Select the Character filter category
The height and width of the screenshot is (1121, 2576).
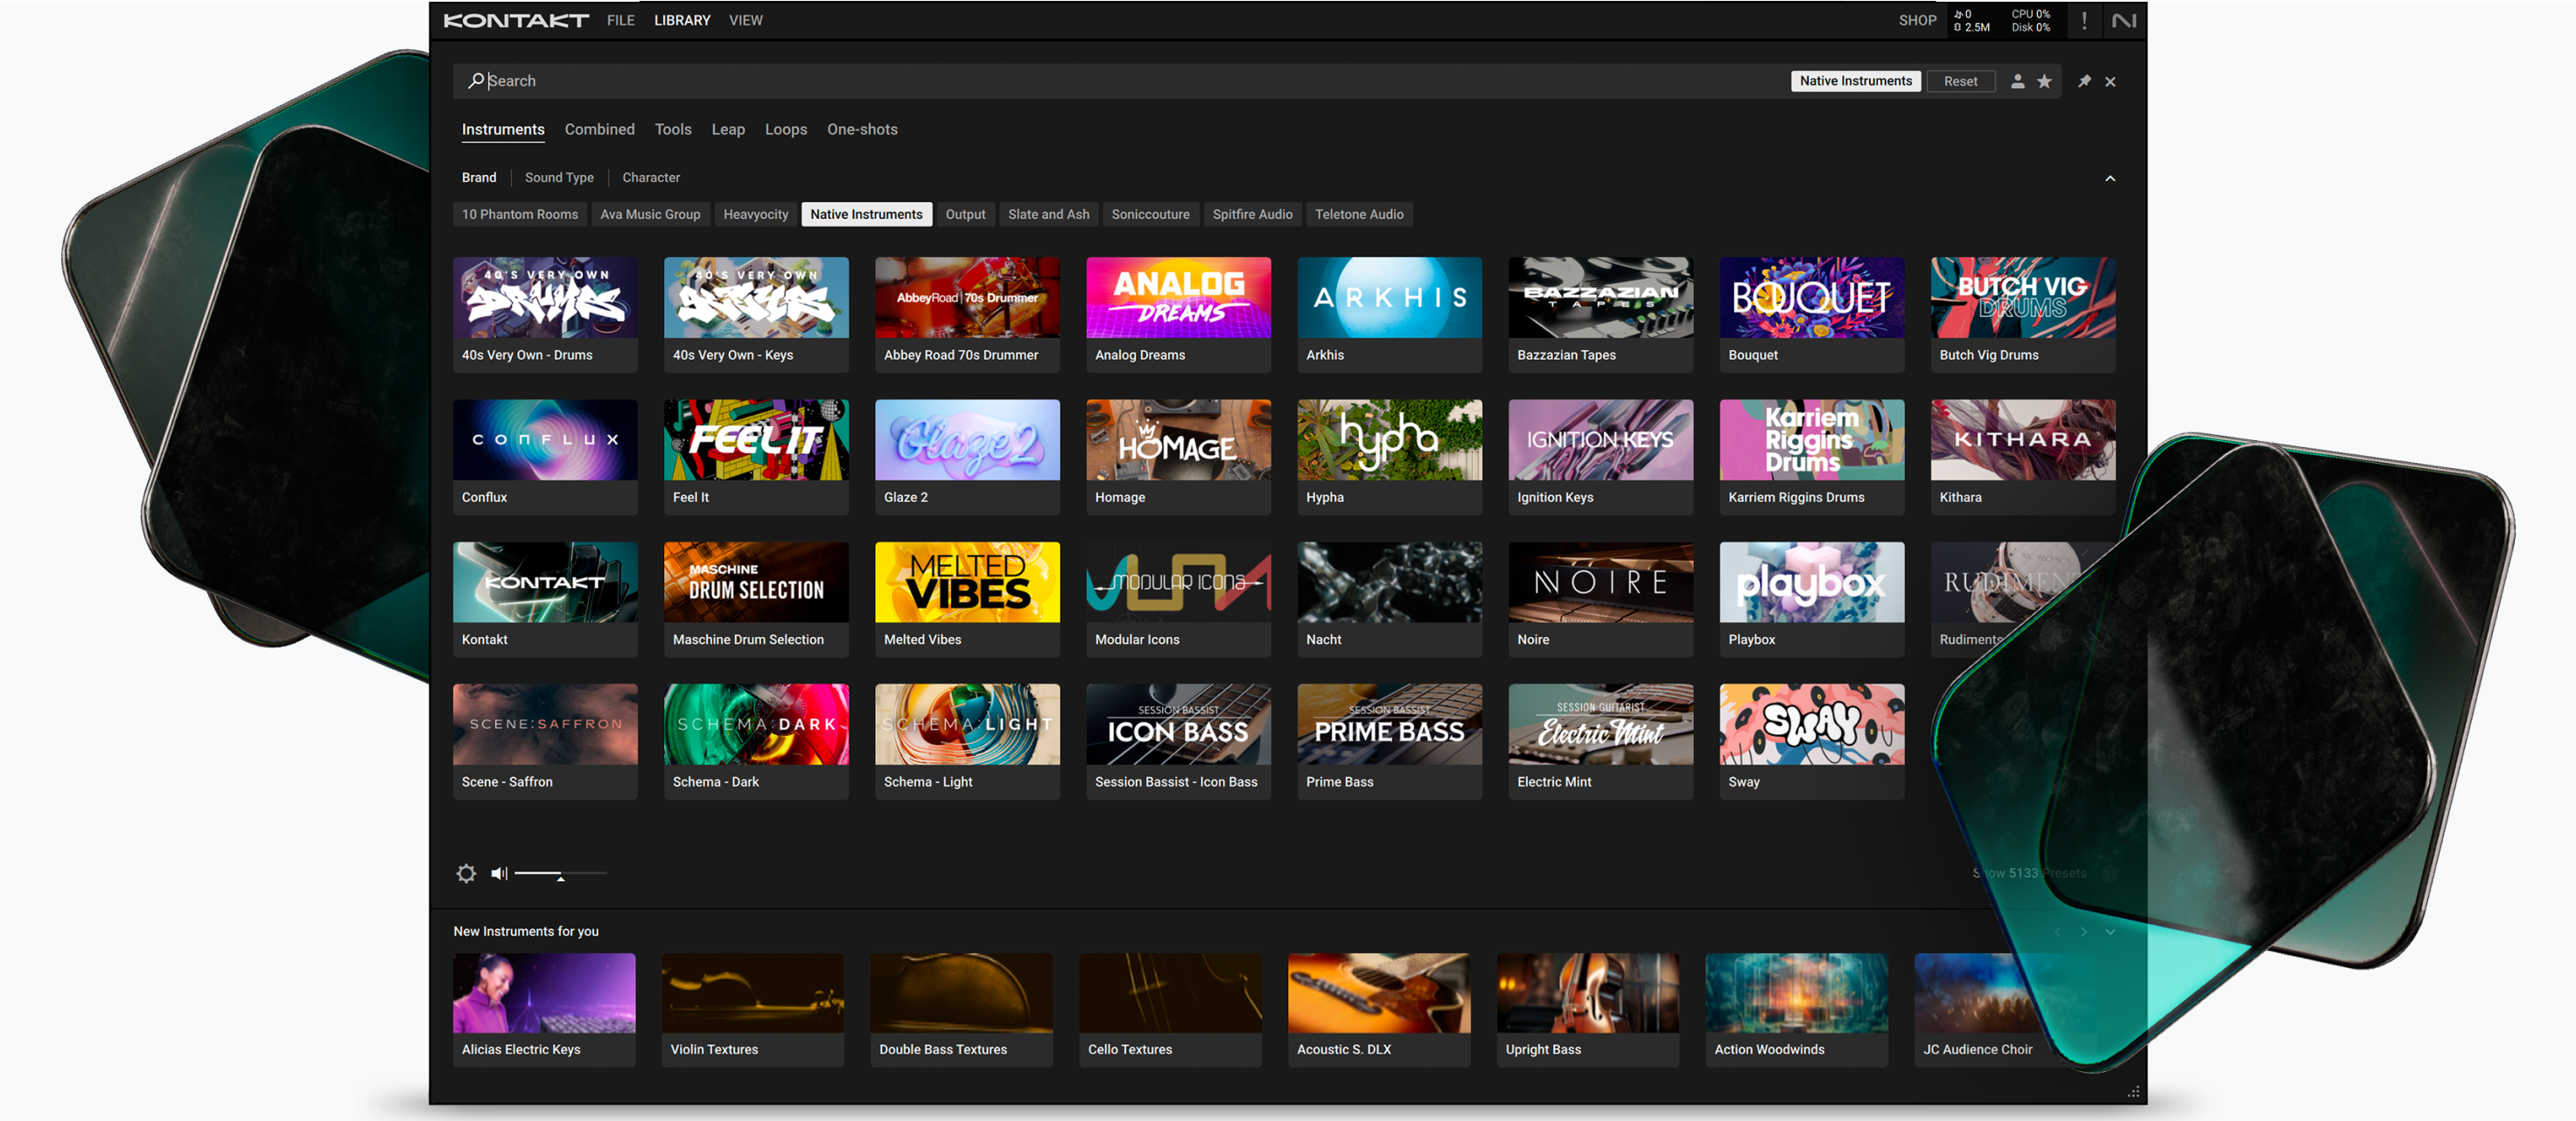pyautogui.click(x=651, y=177)
